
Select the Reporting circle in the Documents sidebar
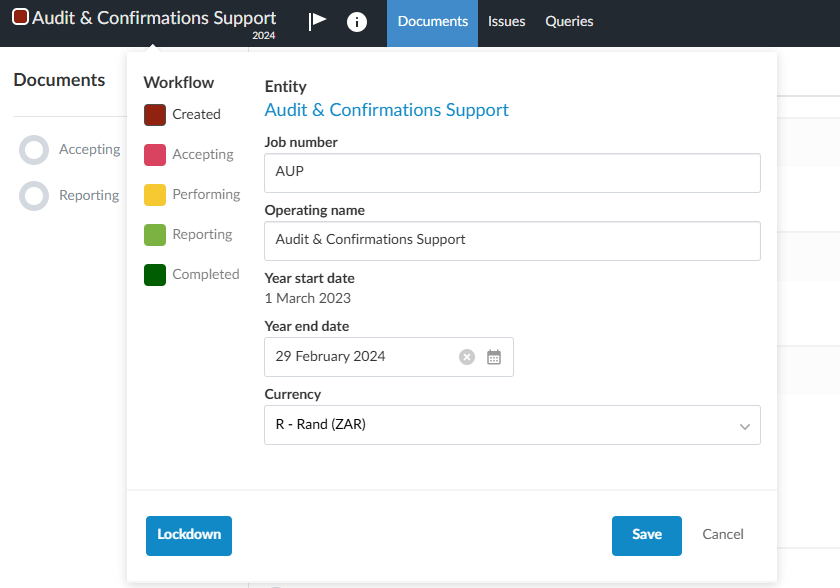pyautogui.click(x=35, y=196)
